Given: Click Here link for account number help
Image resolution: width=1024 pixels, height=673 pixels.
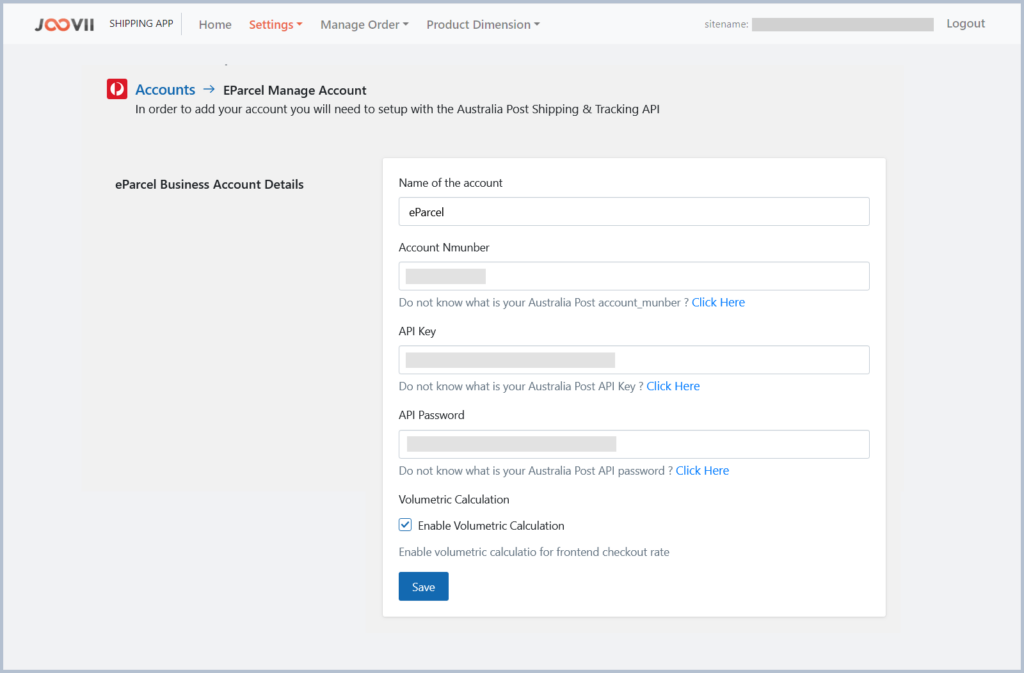Looking at the screenshot, I should (x=718, y=302).
